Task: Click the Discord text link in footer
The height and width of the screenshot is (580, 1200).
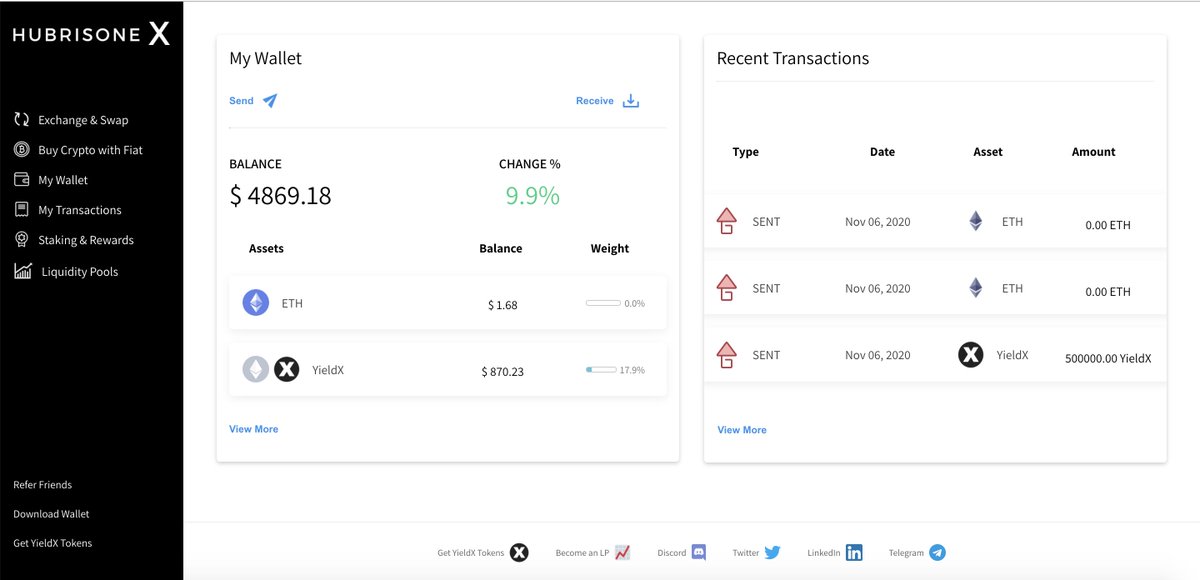Action: coord(672,553)
